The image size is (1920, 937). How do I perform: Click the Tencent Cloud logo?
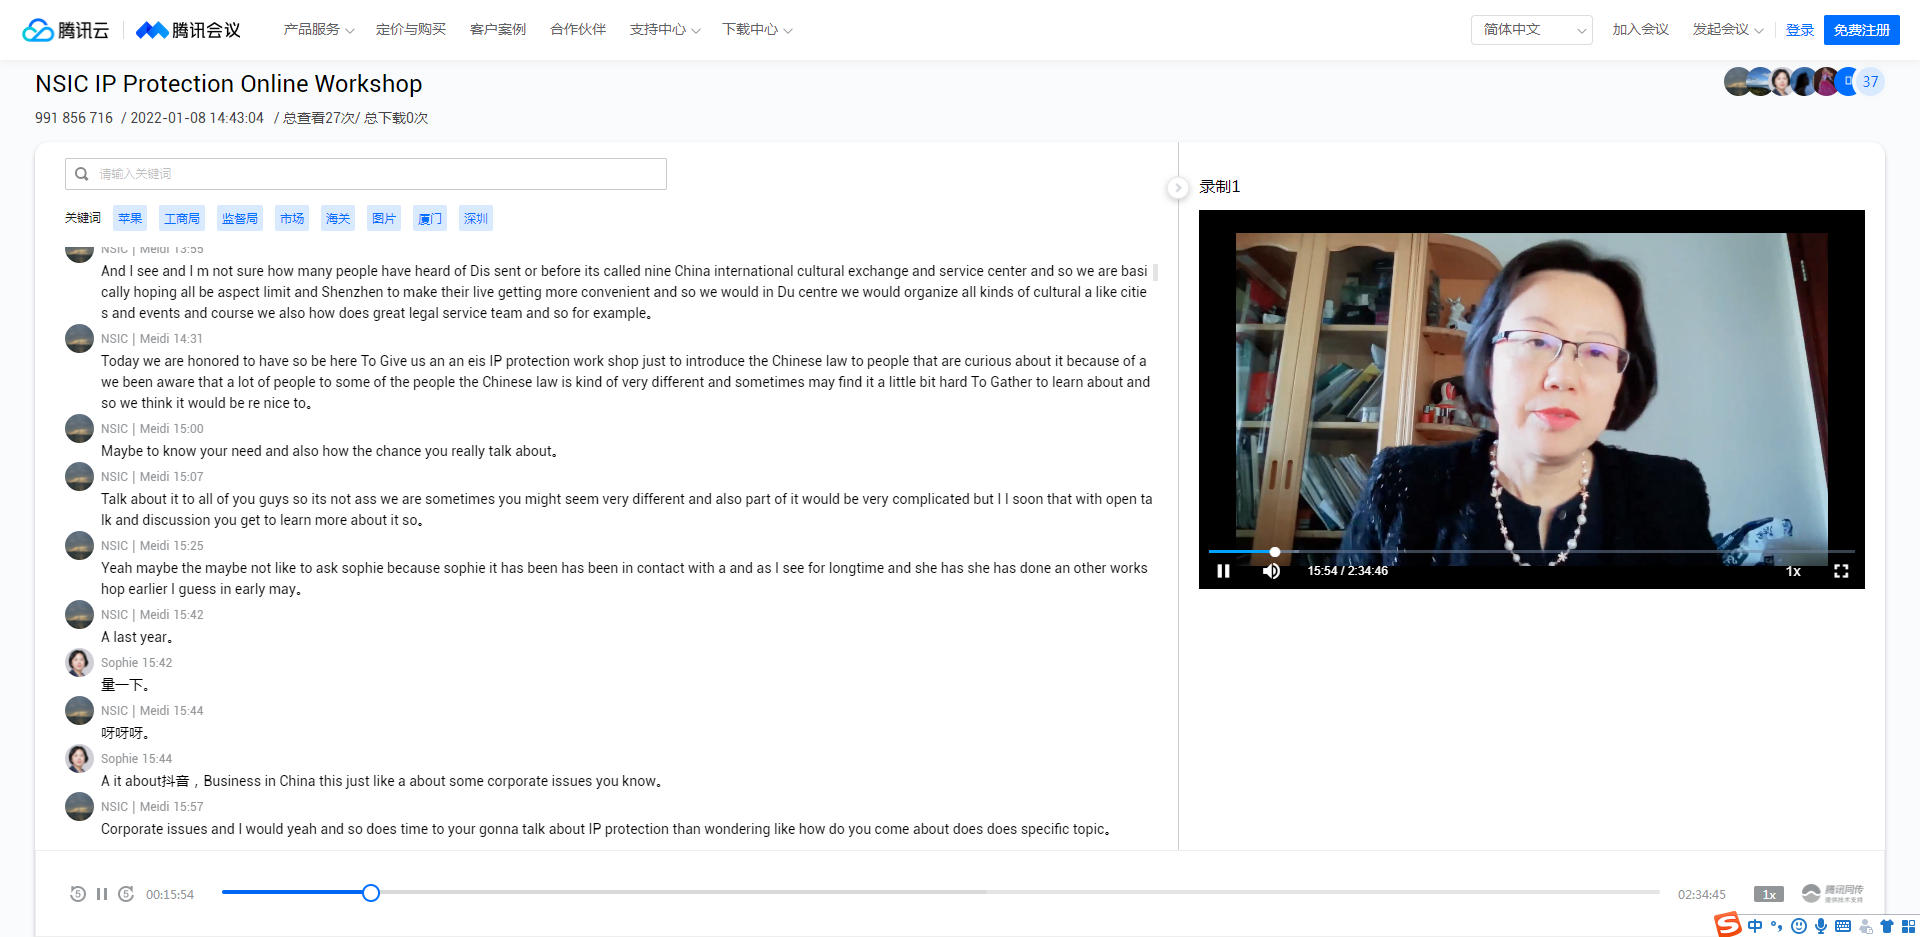66,30
